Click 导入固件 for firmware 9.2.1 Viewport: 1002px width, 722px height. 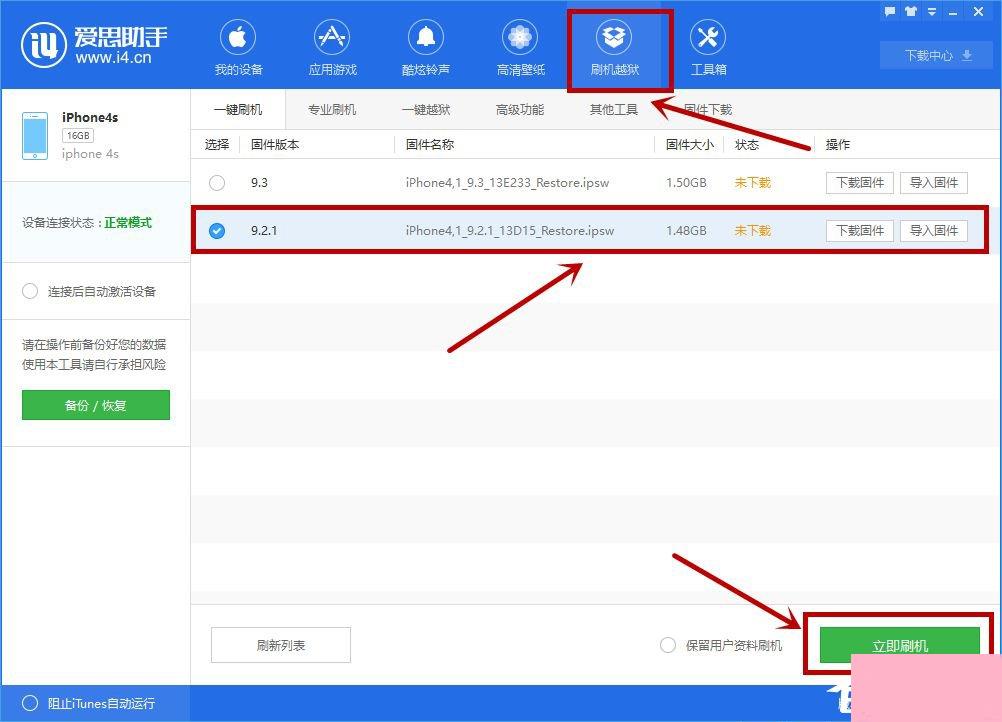pos(934,231)
